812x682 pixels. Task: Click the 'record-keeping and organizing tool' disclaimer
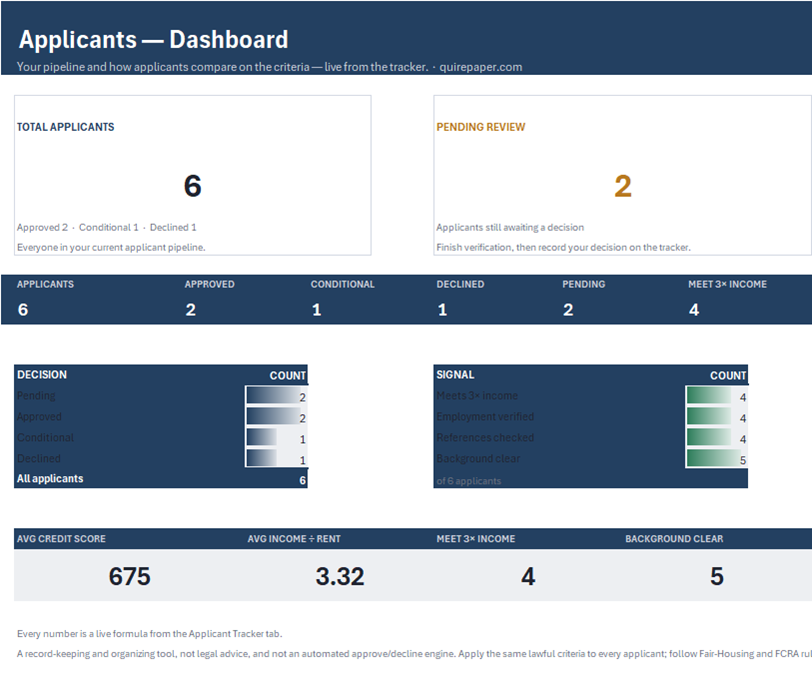click(414, 654)
